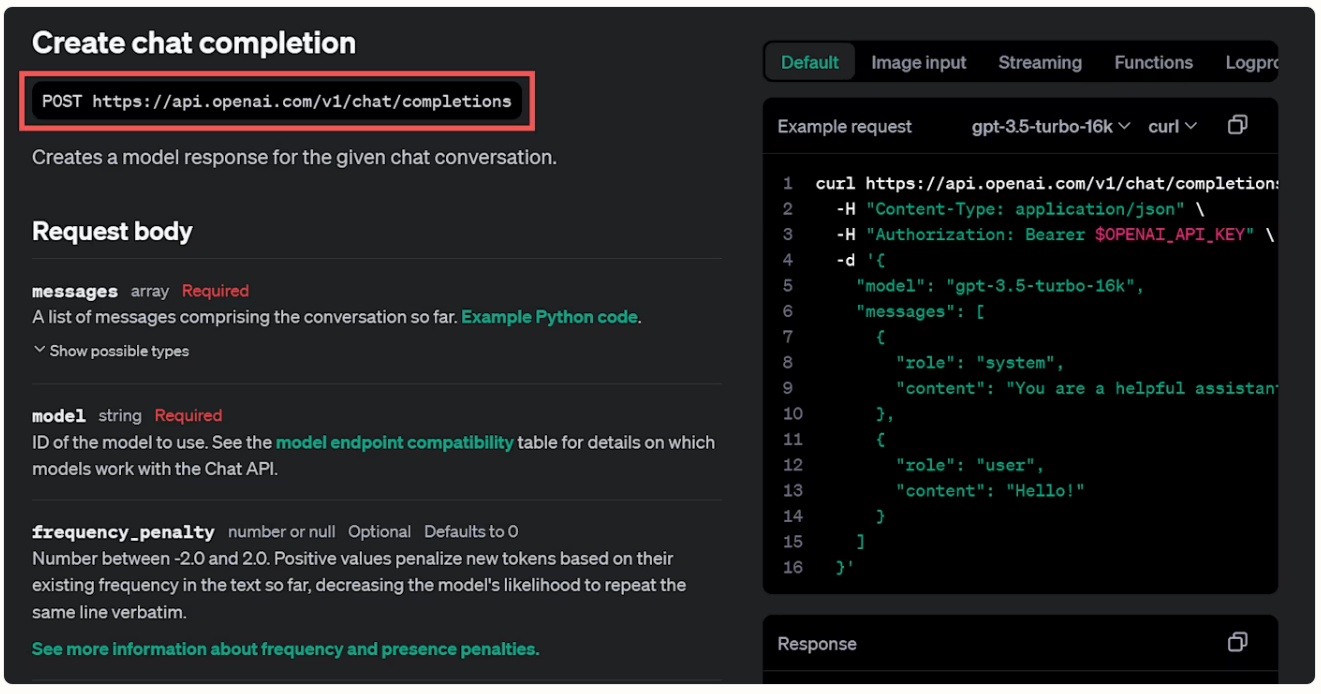Copy the Response panel contents
Viewport: 1321px width, 694px height.
coord(1237,642)
